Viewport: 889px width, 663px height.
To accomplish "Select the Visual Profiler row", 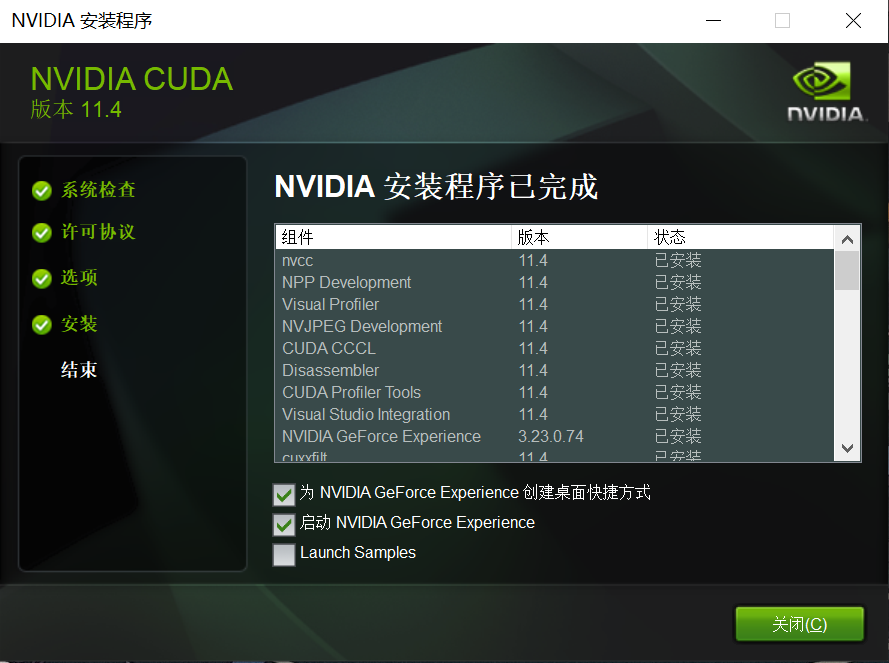I will (555, 305).
